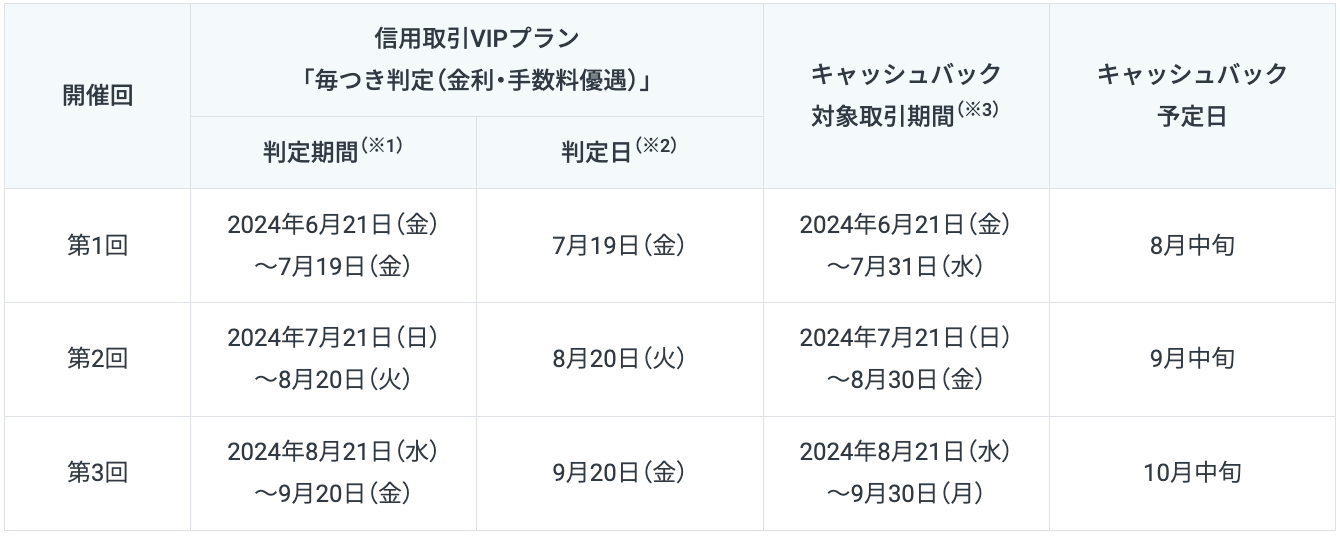
Task: Click the キャッシュバック予定日 header
Action: point(1193,96)
